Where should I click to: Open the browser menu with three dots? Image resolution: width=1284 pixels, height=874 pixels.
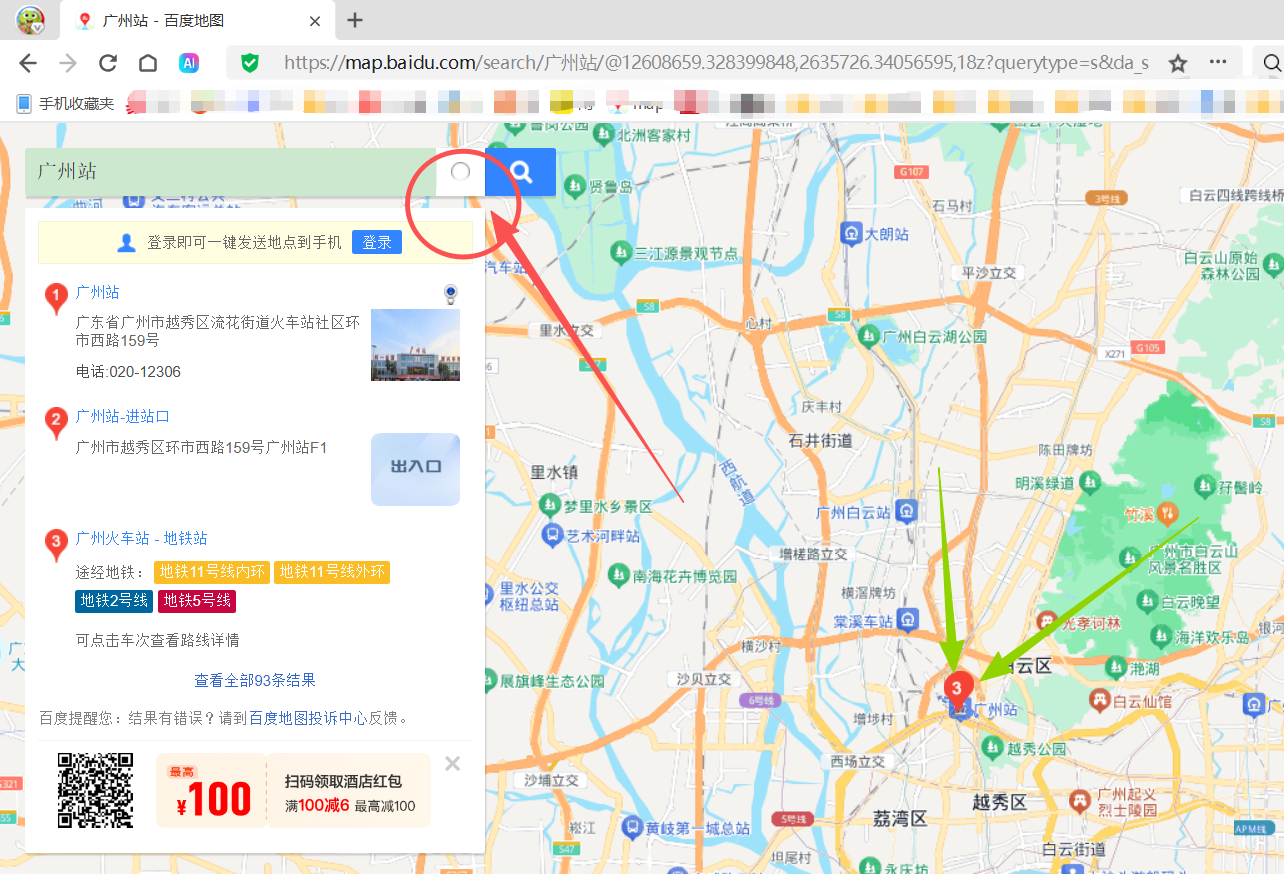(x=1219, y=62)
